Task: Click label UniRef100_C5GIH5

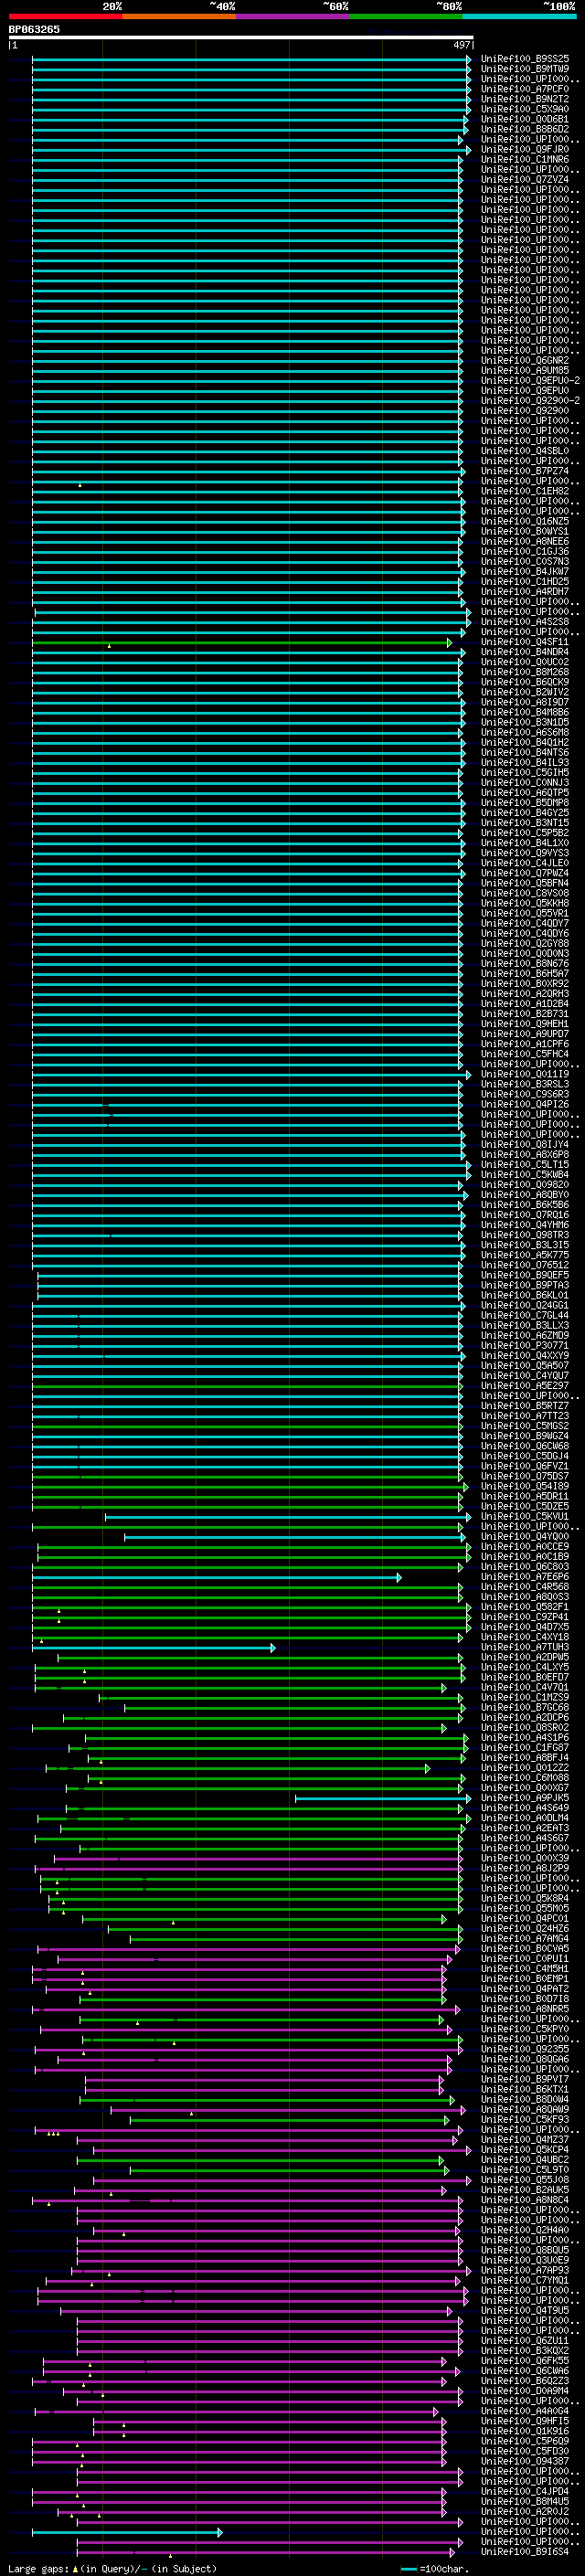Action: 525,772
